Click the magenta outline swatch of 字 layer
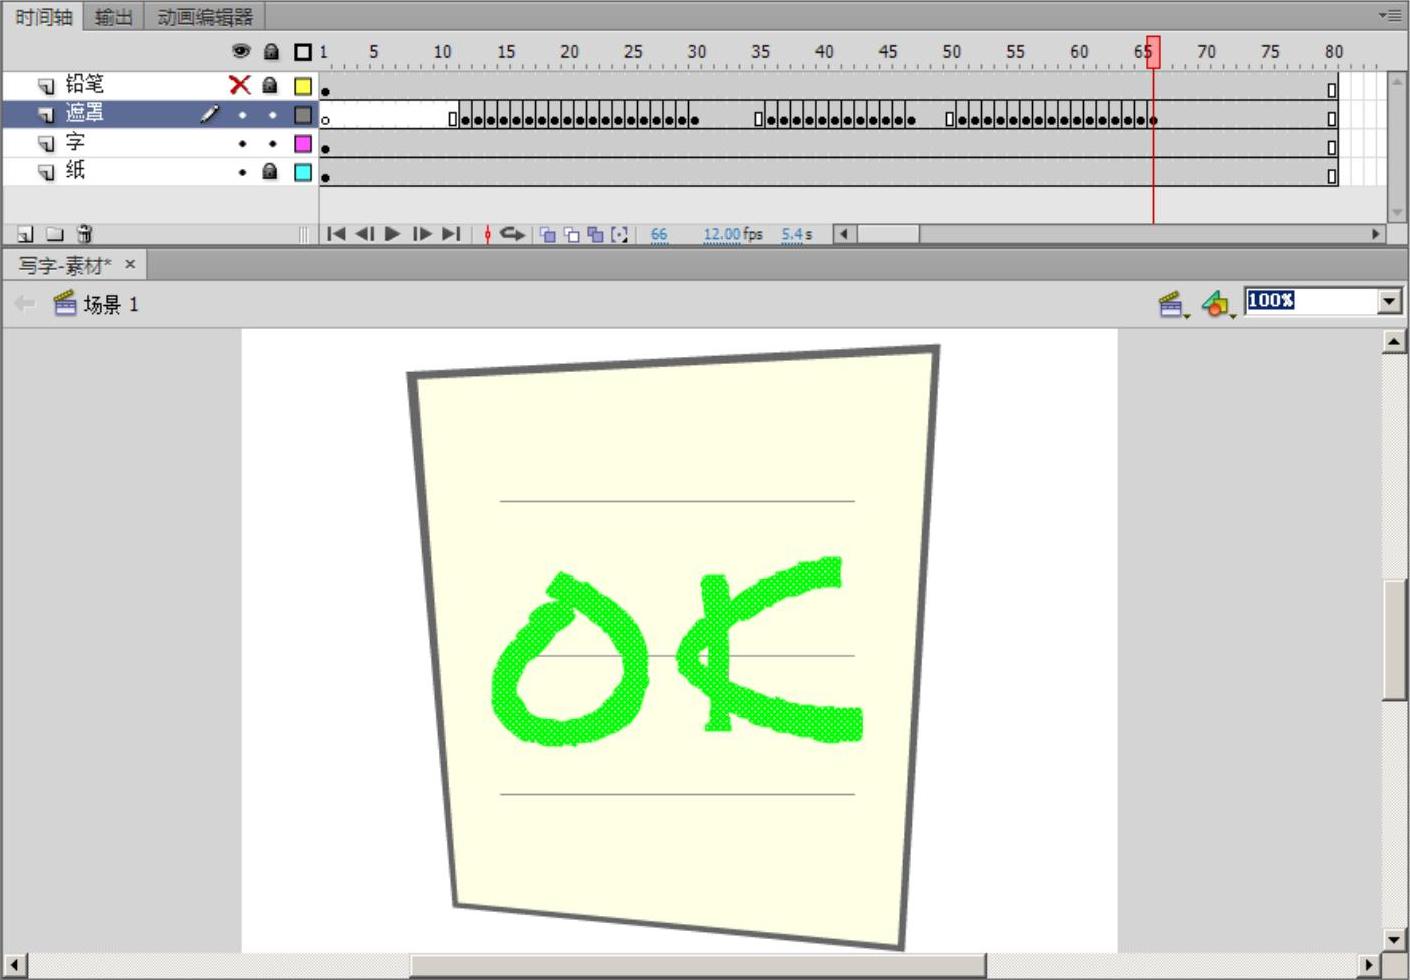 [303, 144]
